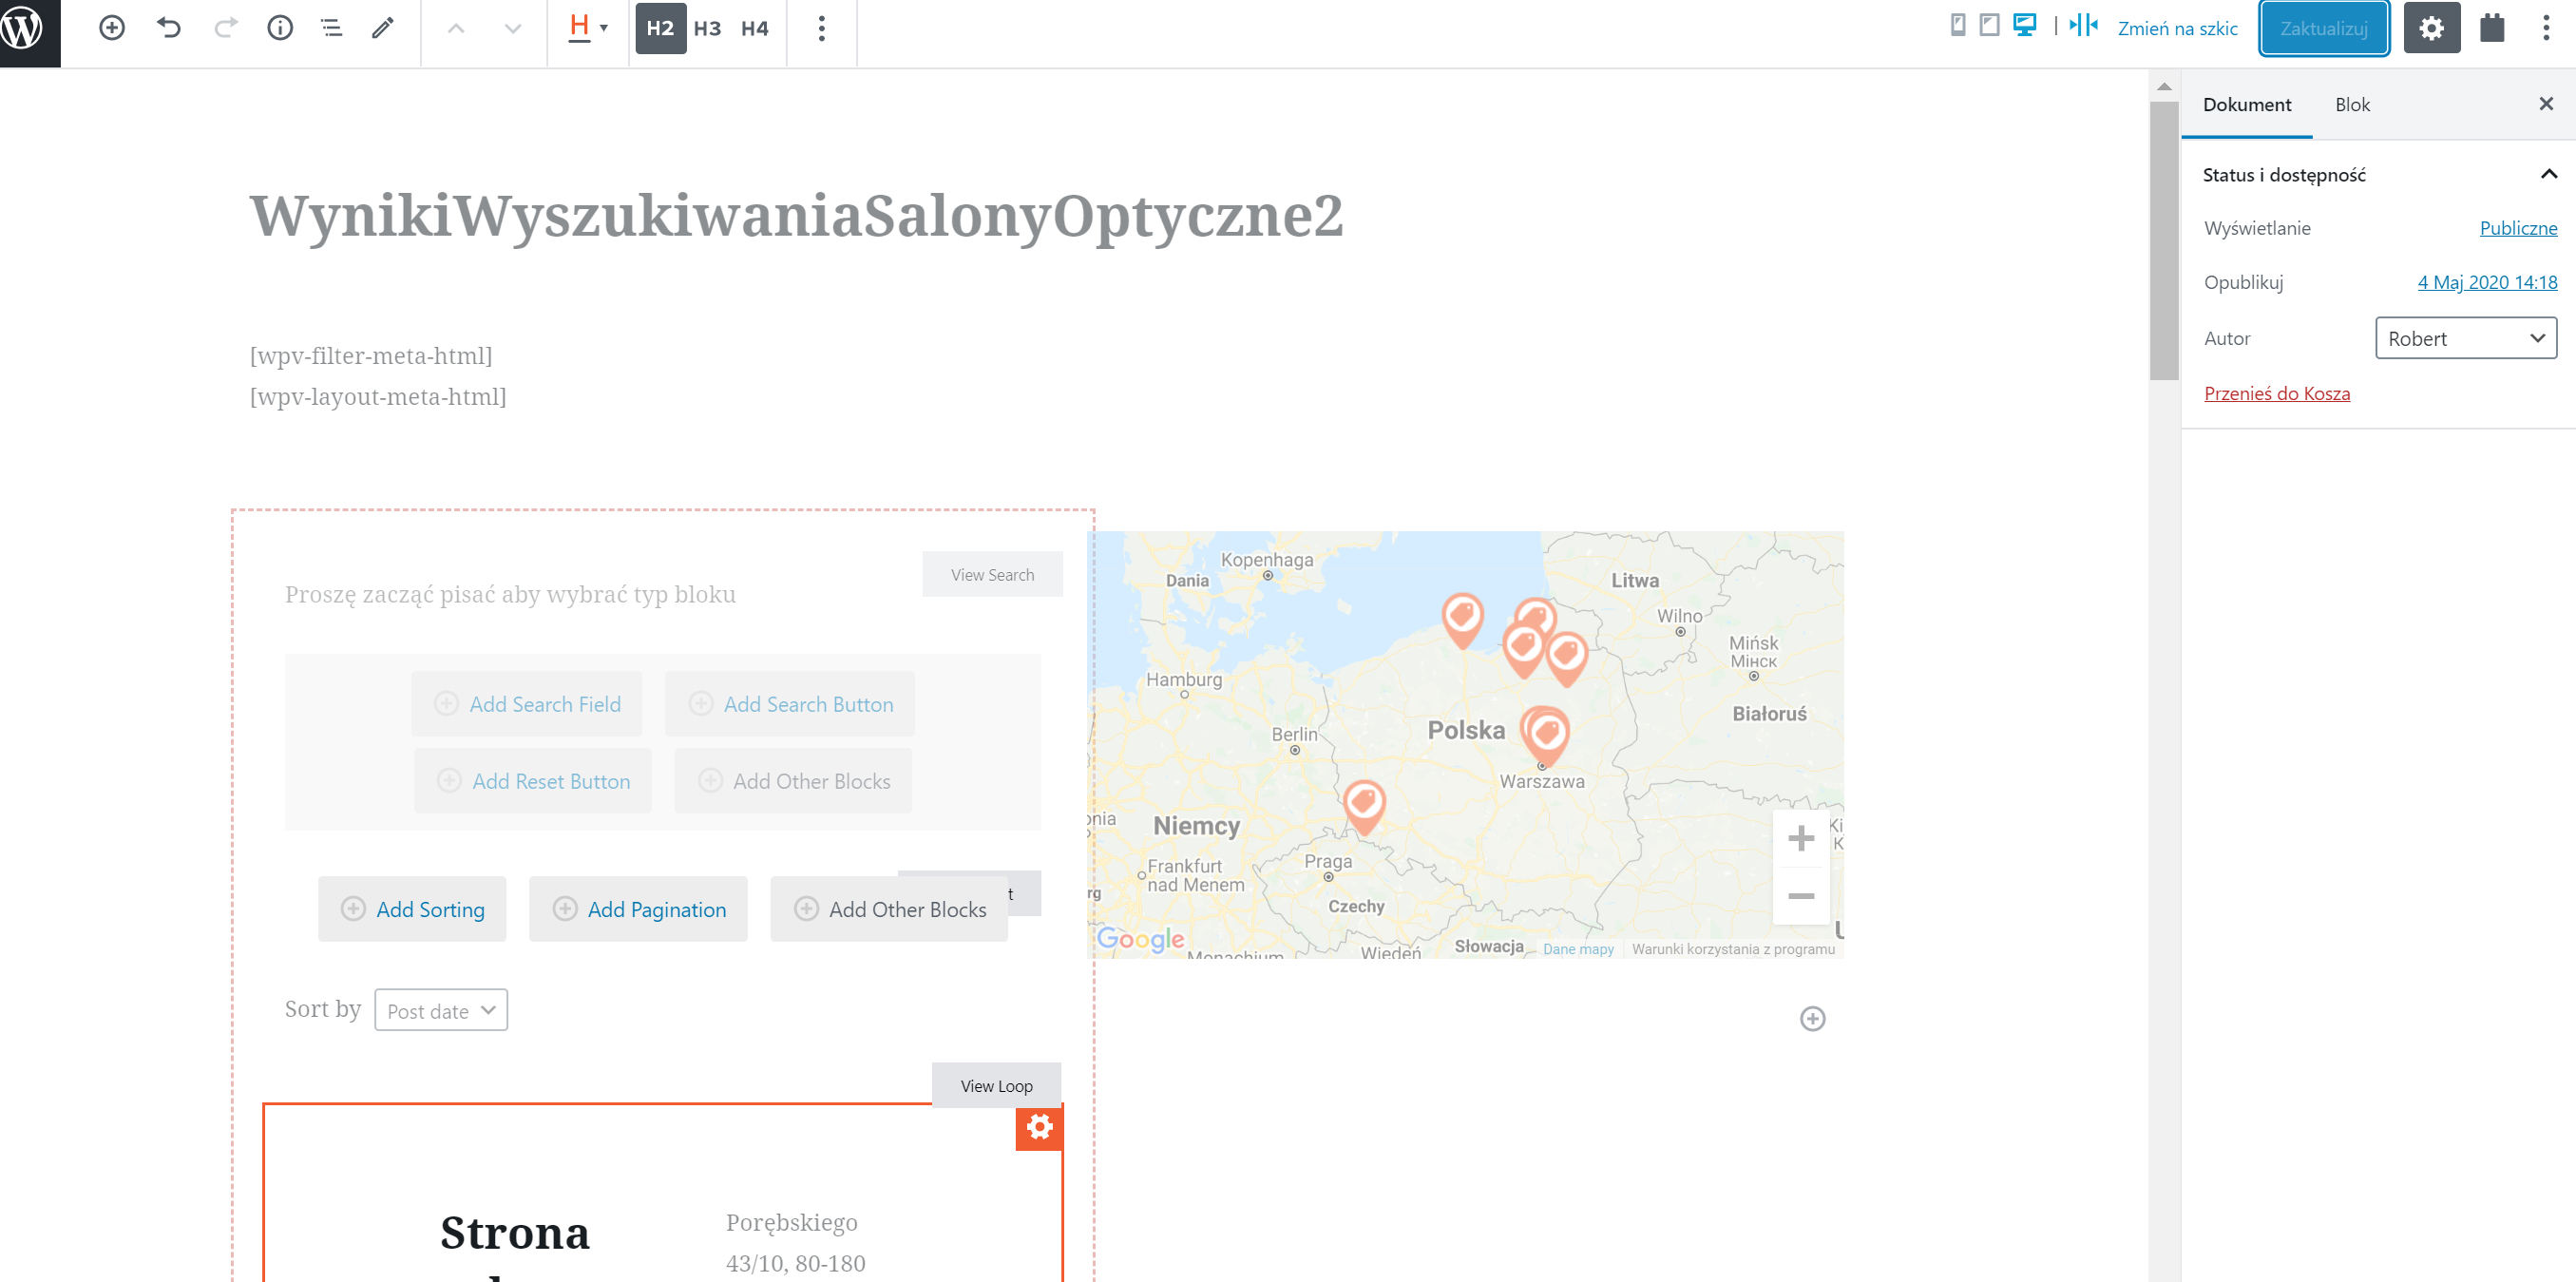Click the Zaktualizuj update button
The image size is (2576, 1282).
(x=2324, y=29)
